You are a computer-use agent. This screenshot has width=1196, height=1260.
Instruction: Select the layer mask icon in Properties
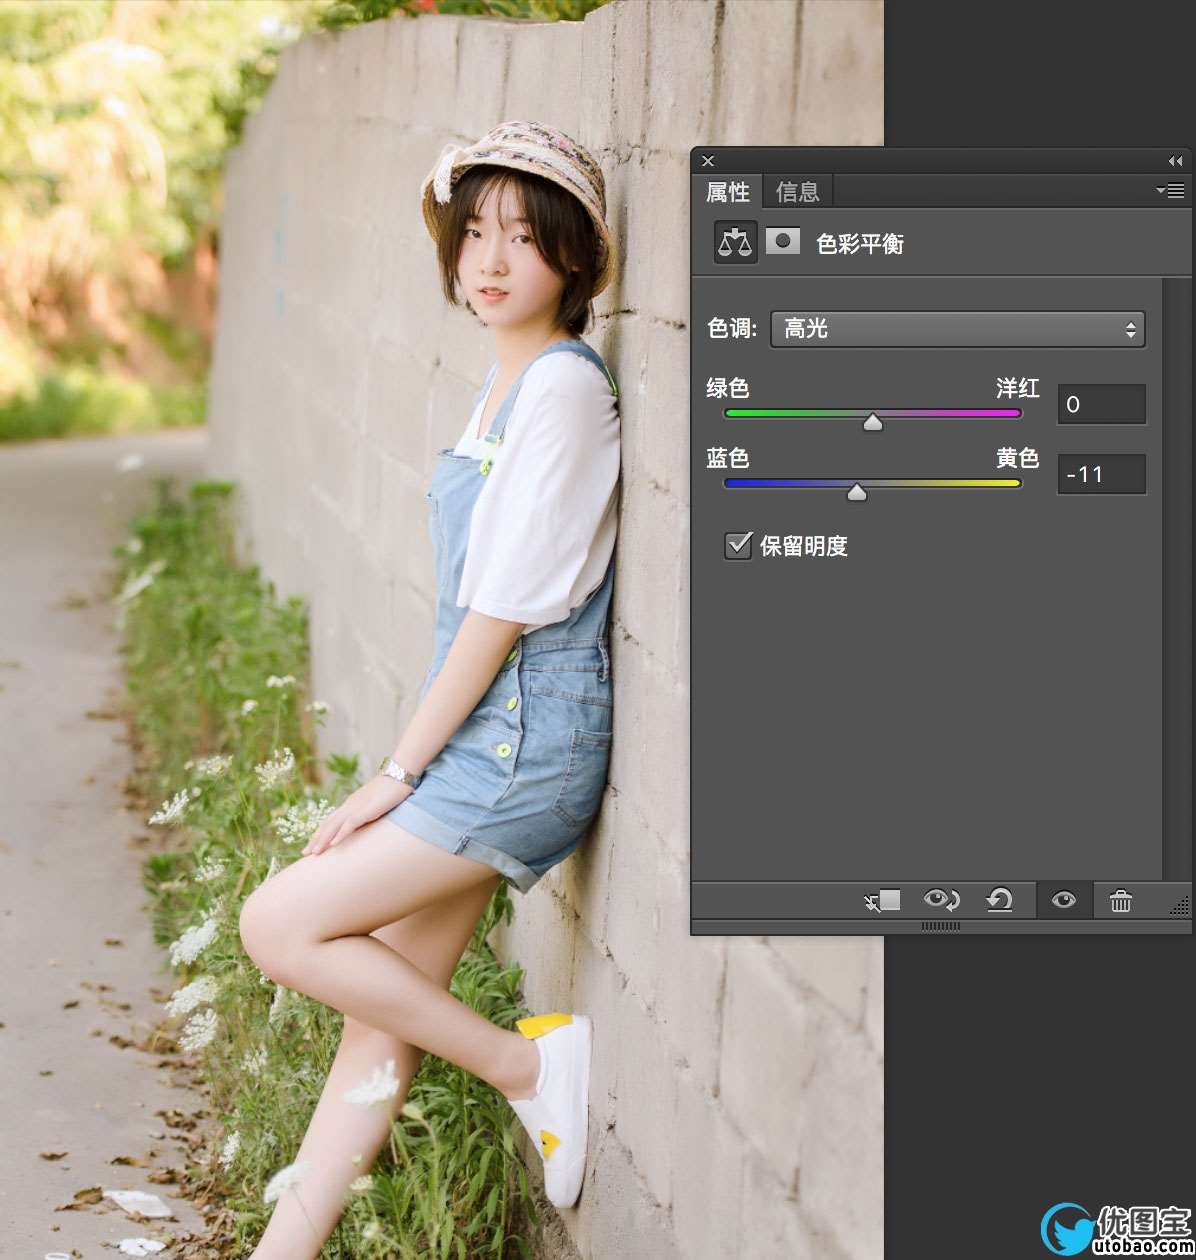[x=783, y=242]
